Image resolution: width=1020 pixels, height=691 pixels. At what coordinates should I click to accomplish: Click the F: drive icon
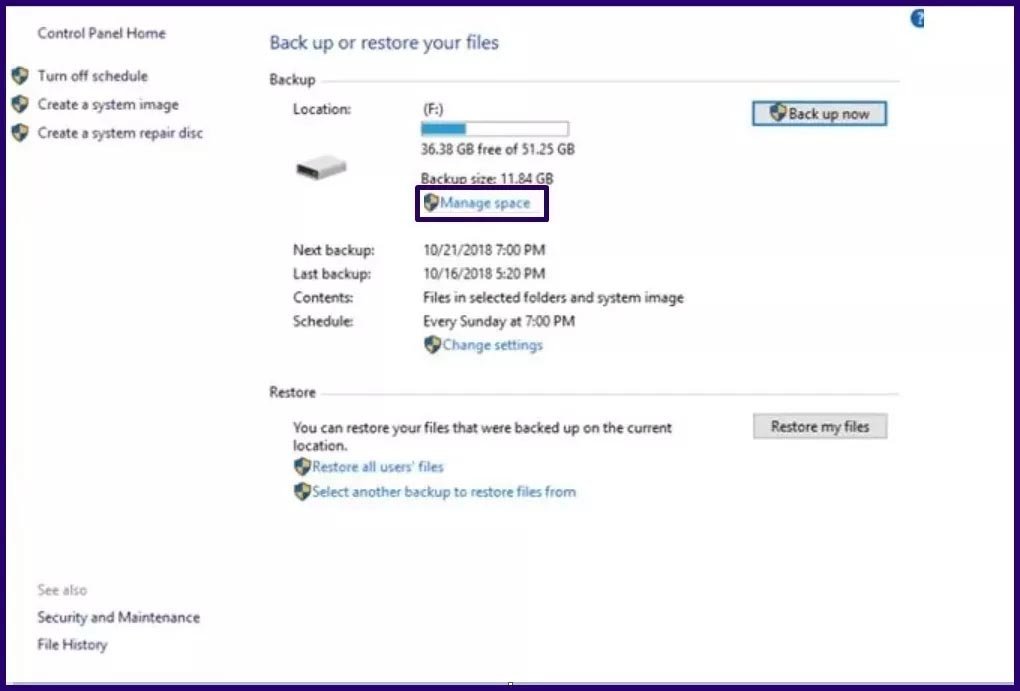[x=321, y=168]
